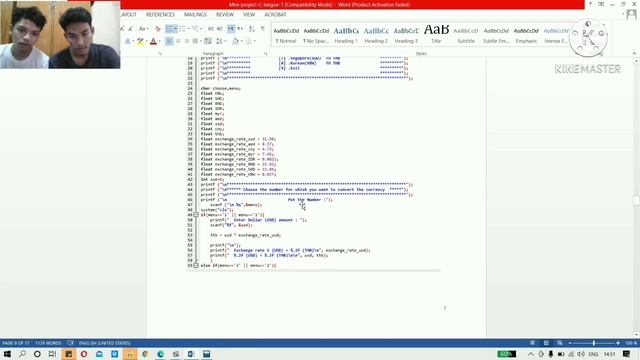Toggle Align Left paragraph alignment
Viewport: 640px width, 360px height.
point(169,41)
